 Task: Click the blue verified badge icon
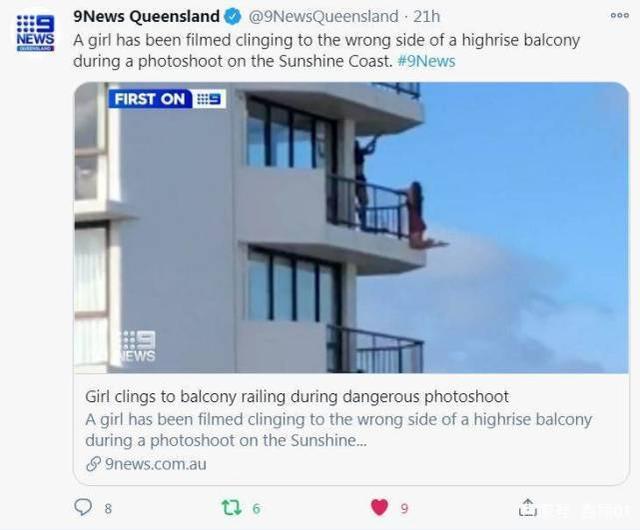[x=233, y=17]
